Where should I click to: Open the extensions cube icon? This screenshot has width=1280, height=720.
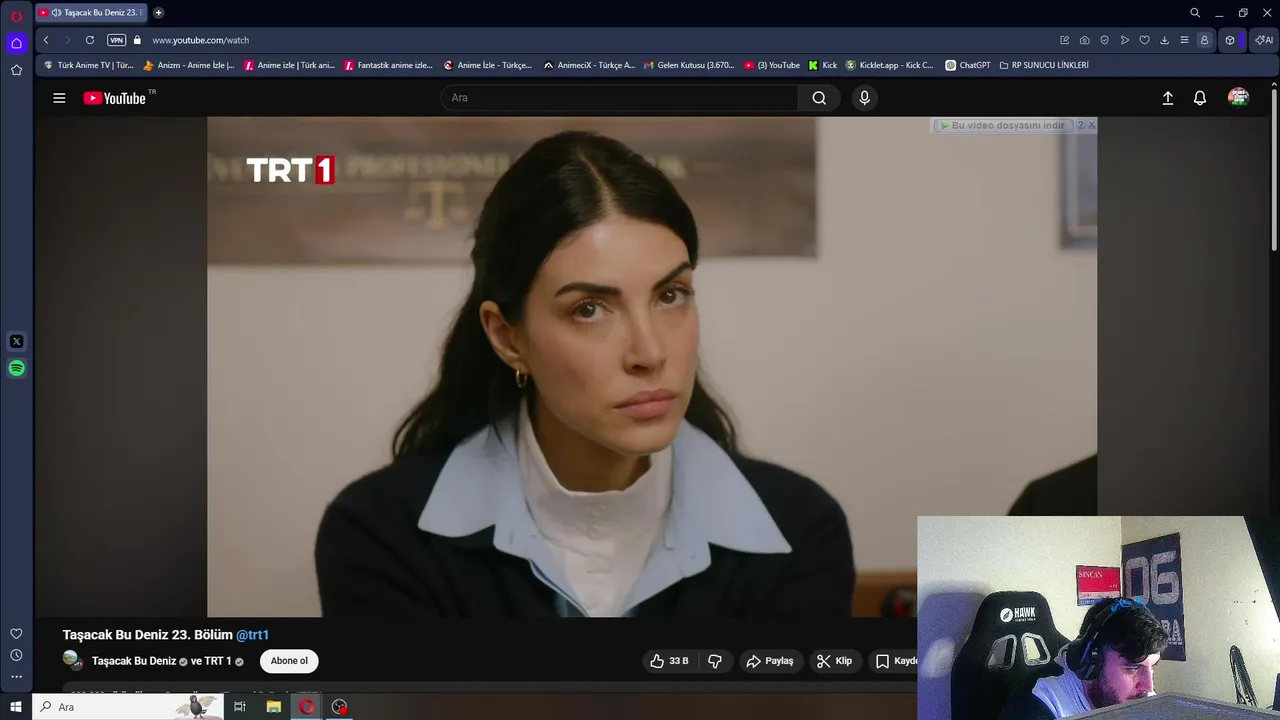[1230, 40]
